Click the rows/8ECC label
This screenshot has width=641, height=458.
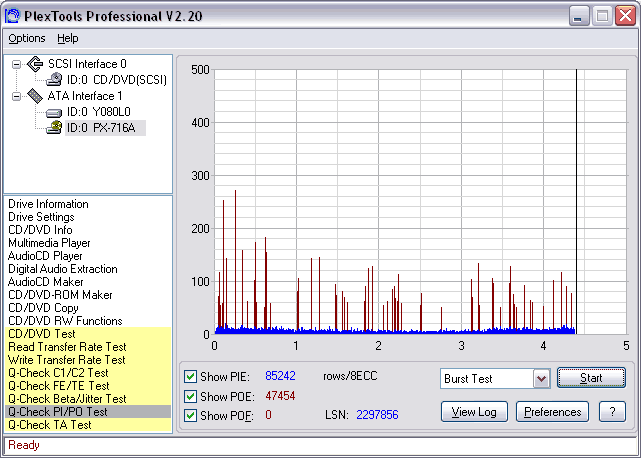pyautogui.click(x=350, y=376)
